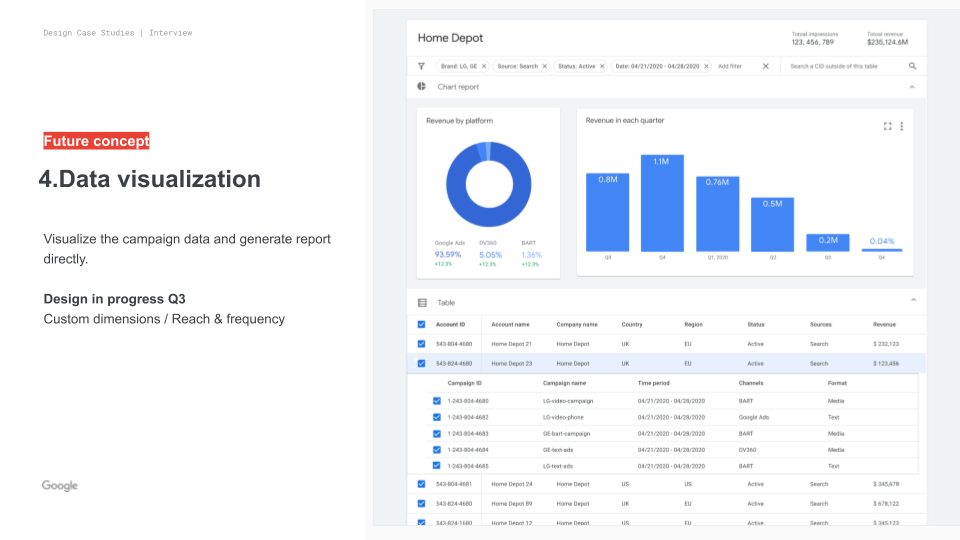Uncheck campaign GE-text-ads checkbox
Image resolution: width=960 pixels, height=540 pixels.
pyautogui.click(x=437, y=449)
